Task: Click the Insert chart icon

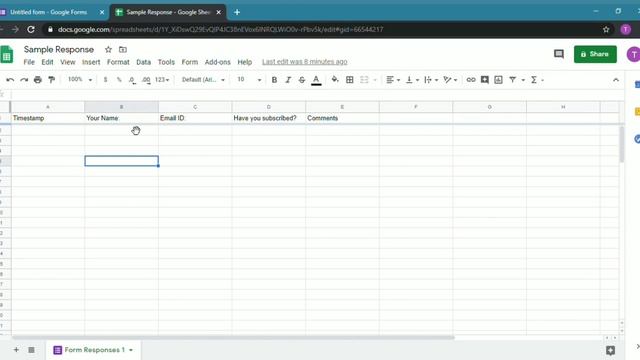Action: click(498, 80)
